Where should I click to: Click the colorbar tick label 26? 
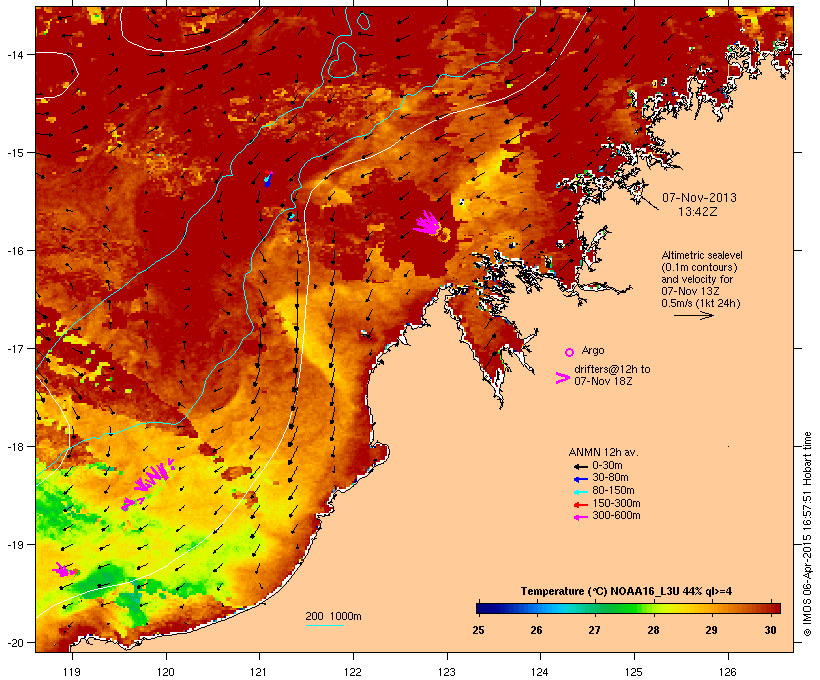[x=537, y=630]
